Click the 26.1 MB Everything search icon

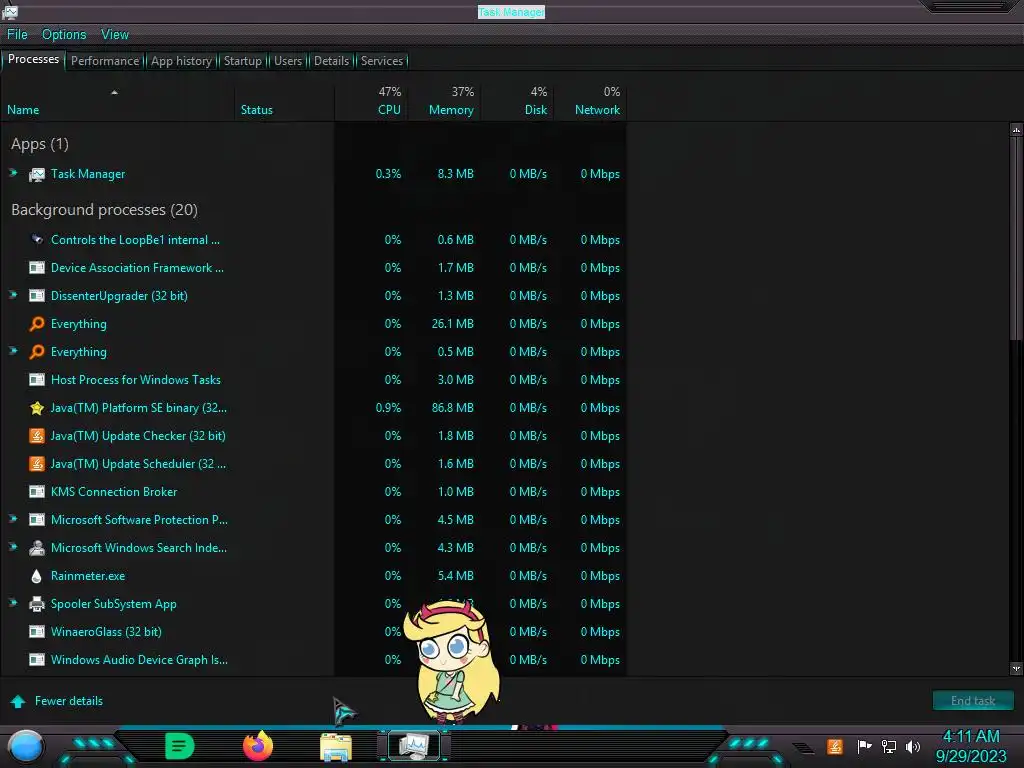[x=37, y=324]
